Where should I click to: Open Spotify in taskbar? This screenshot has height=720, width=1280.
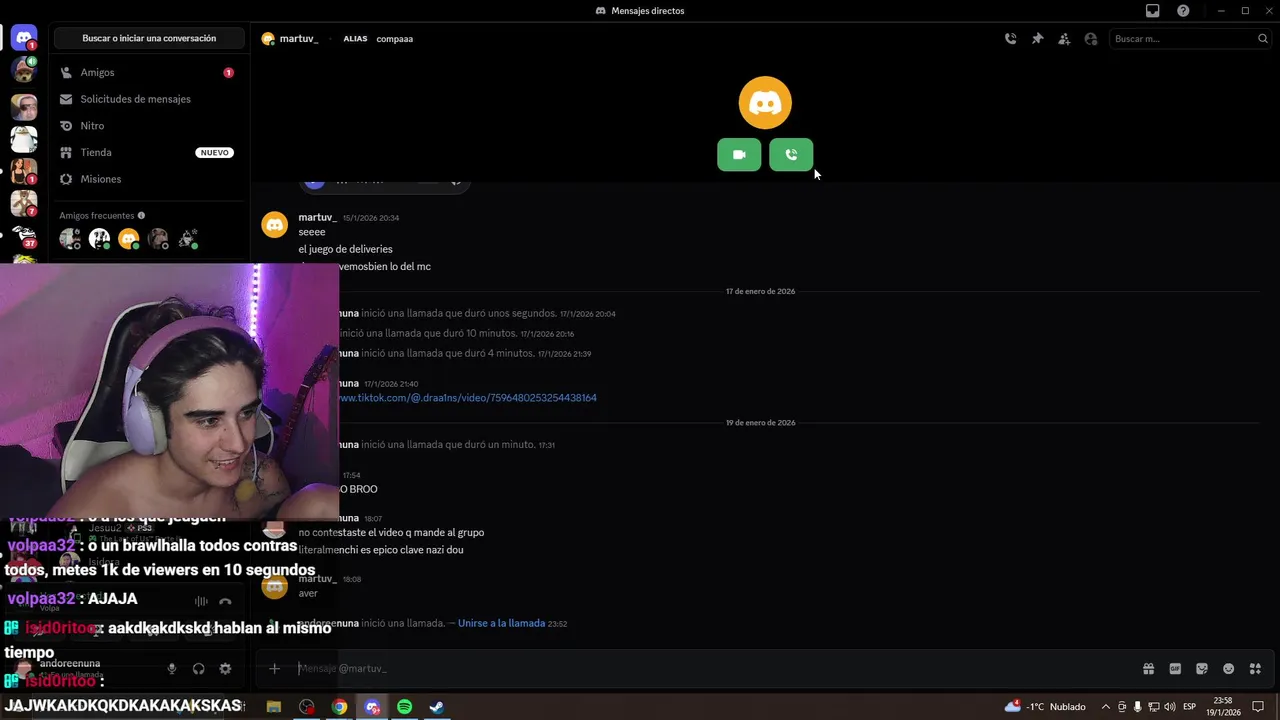405,707
